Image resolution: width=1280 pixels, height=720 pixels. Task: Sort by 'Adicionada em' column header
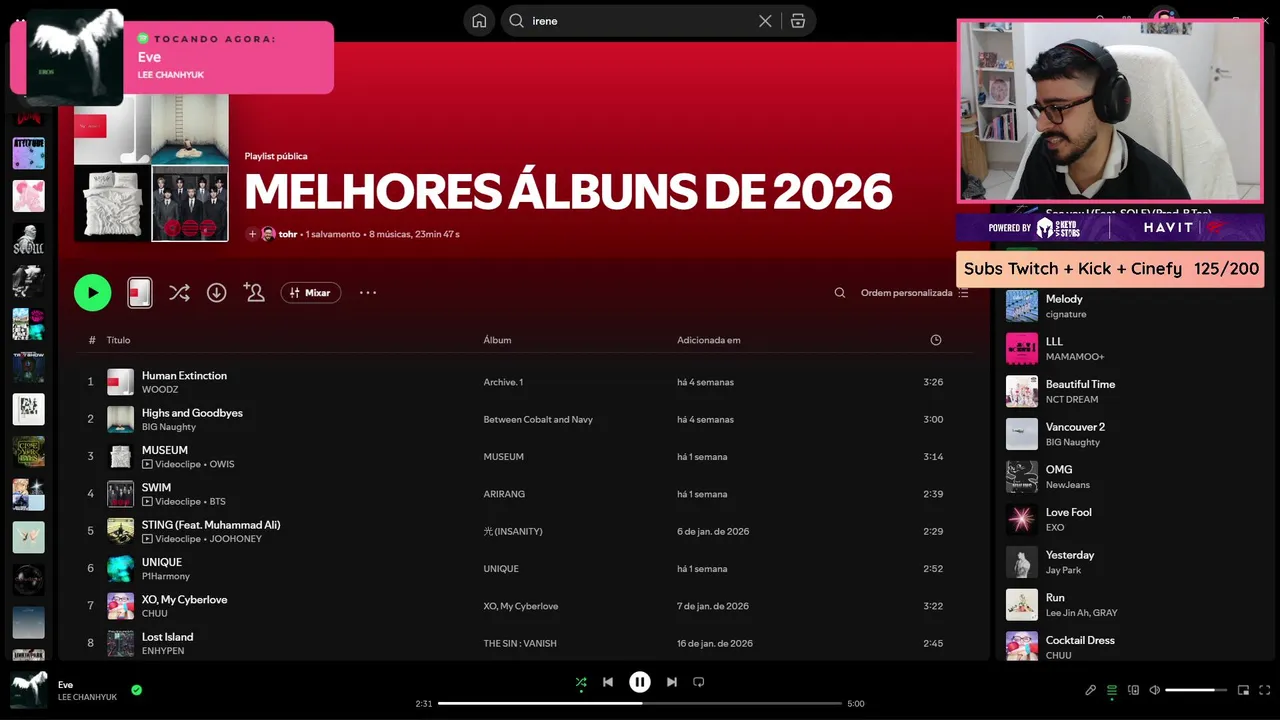pos(709,340)
